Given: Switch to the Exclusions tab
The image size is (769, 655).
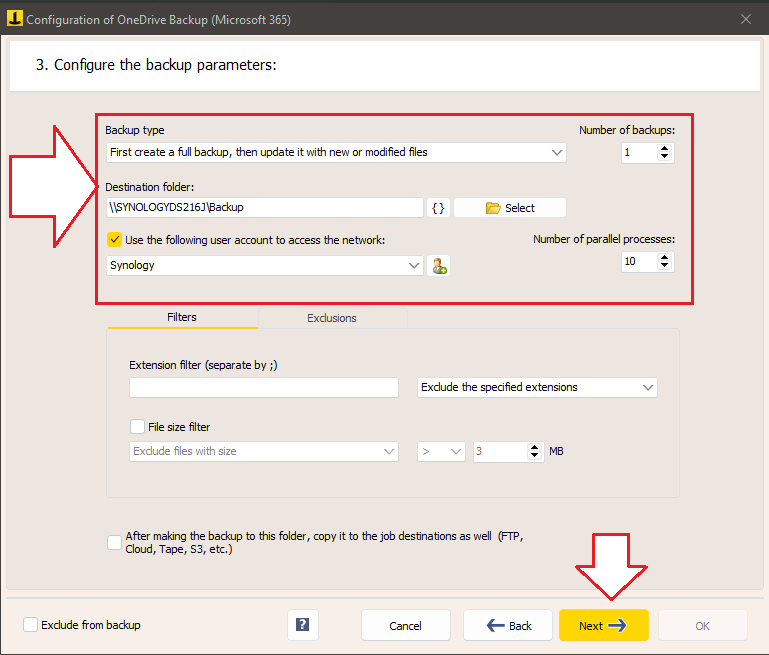Looking at the screenshot, I should 332,318.
